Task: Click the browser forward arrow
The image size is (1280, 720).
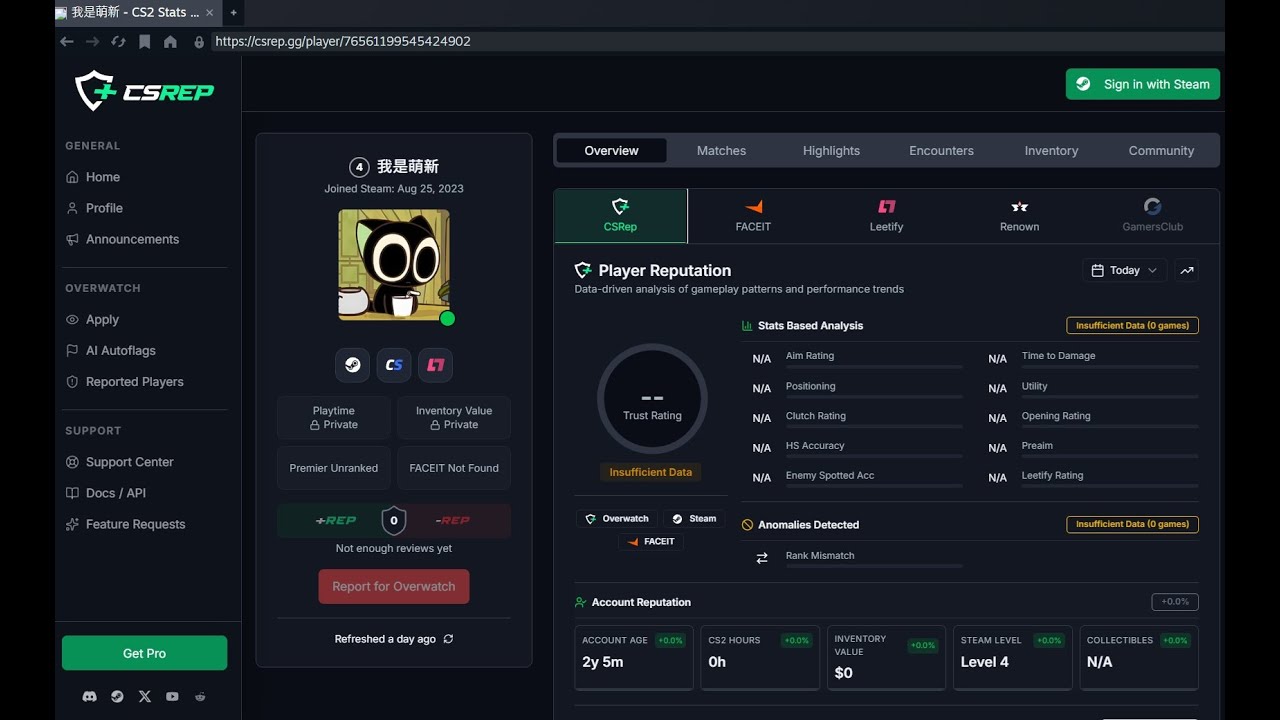Action: tap(93, 41)
